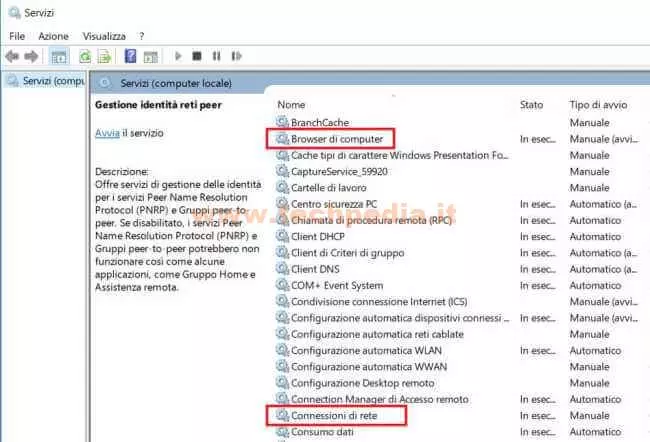Screen dimensions: 650x442
Task: Sort by the Tipo di avvio column
Action: 598,104
